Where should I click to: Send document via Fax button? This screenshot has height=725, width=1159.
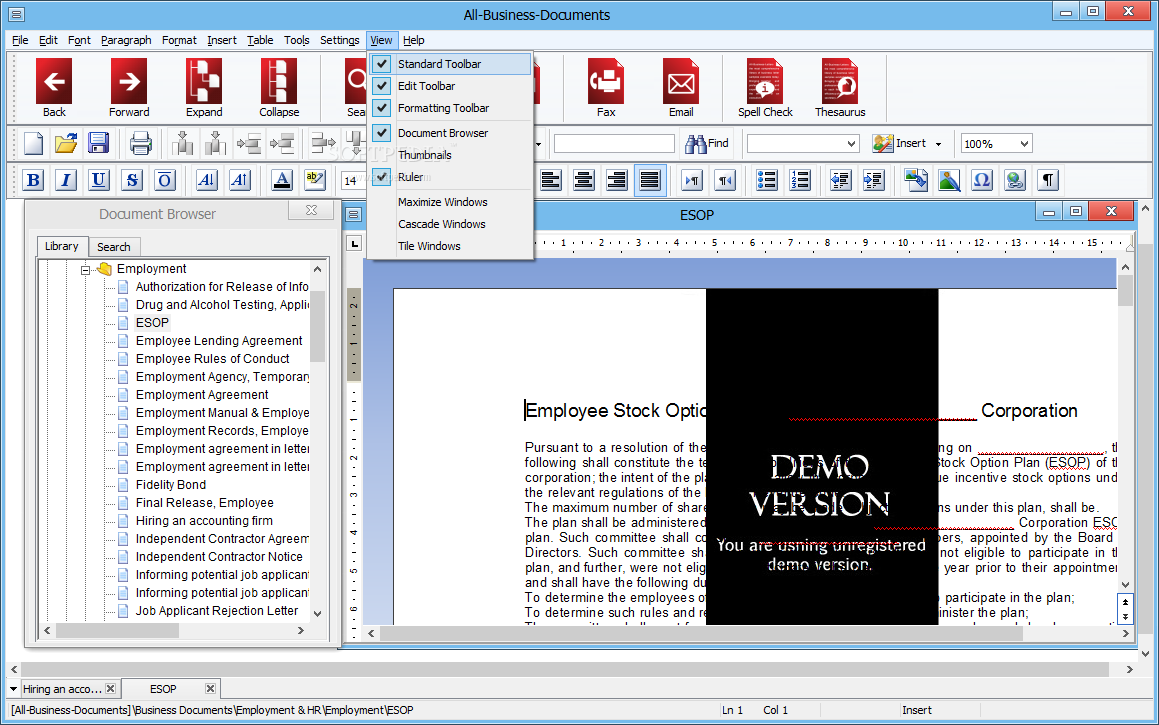tap(606, 88)
